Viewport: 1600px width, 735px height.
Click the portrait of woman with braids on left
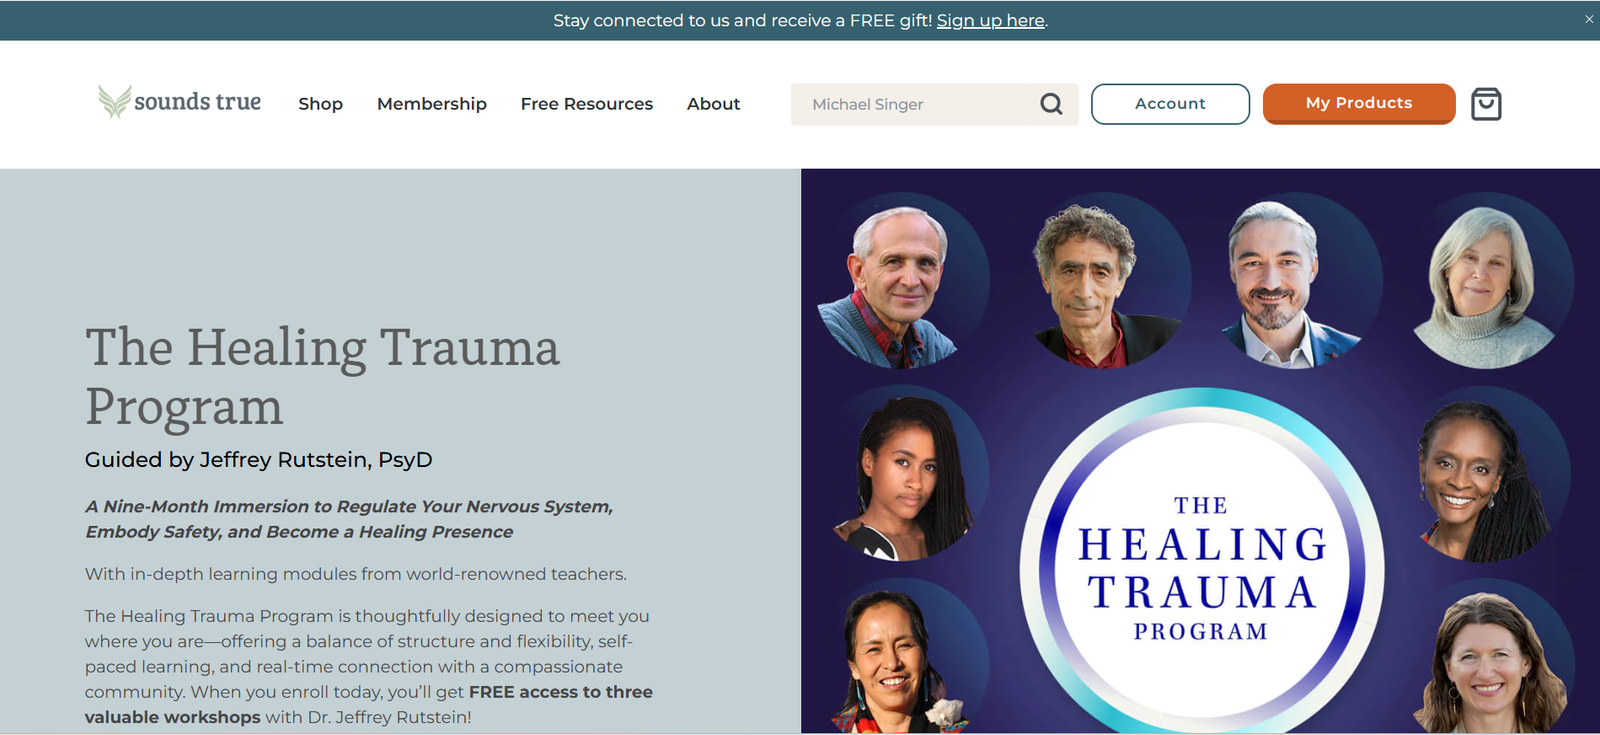(x=905, y=476)
